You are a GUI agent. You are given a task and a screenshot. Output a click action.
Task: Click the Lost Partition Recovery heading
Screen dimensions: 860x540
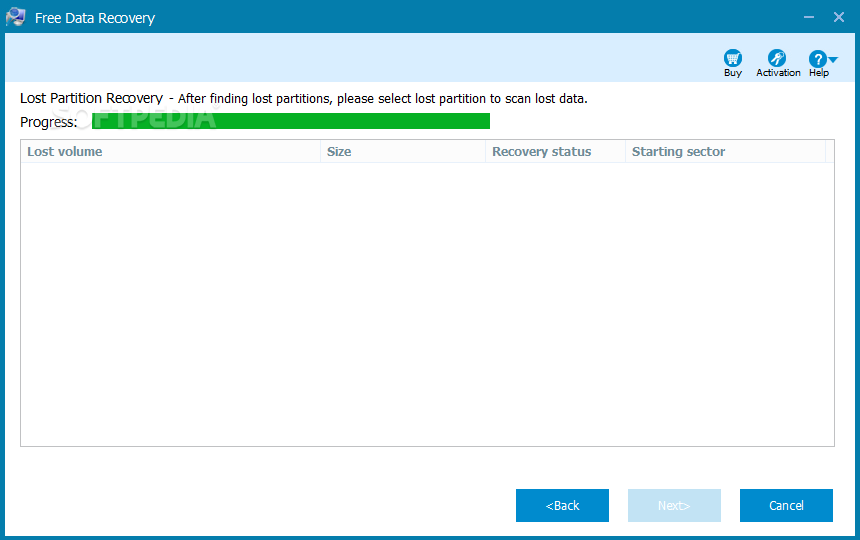tap(92, 98)
